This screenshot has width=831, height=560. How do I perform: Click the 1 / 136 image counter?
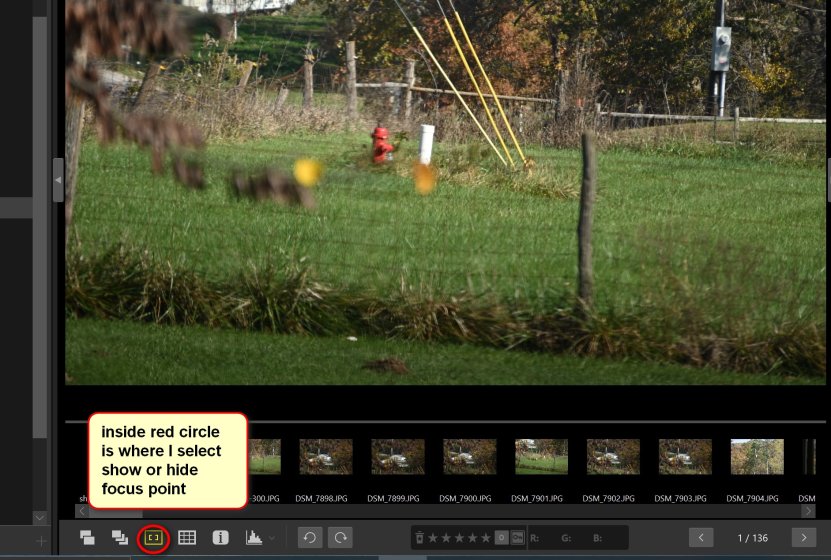[x=753, y=538]
